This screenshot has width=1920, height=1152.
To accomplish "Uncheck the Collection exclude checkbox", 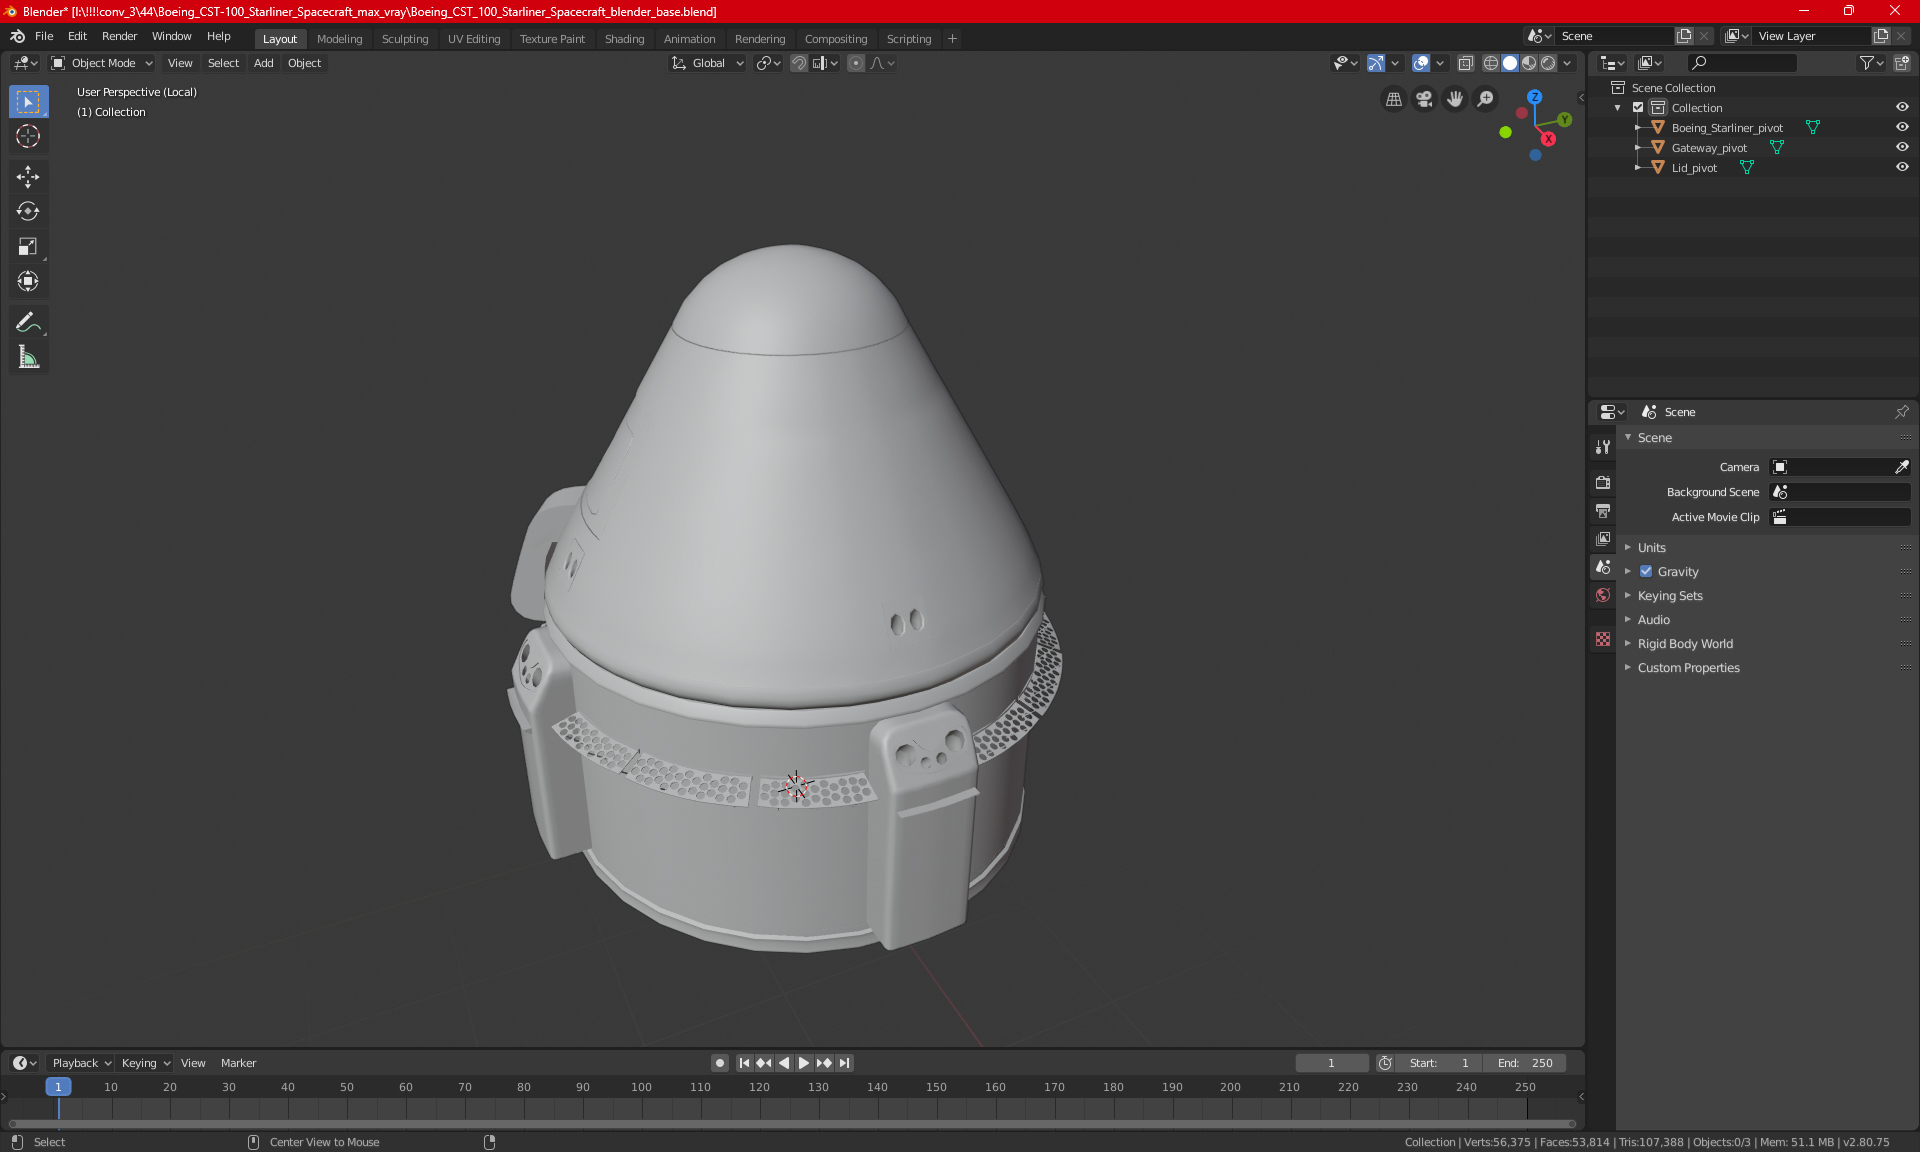I will coord(1638,108).
